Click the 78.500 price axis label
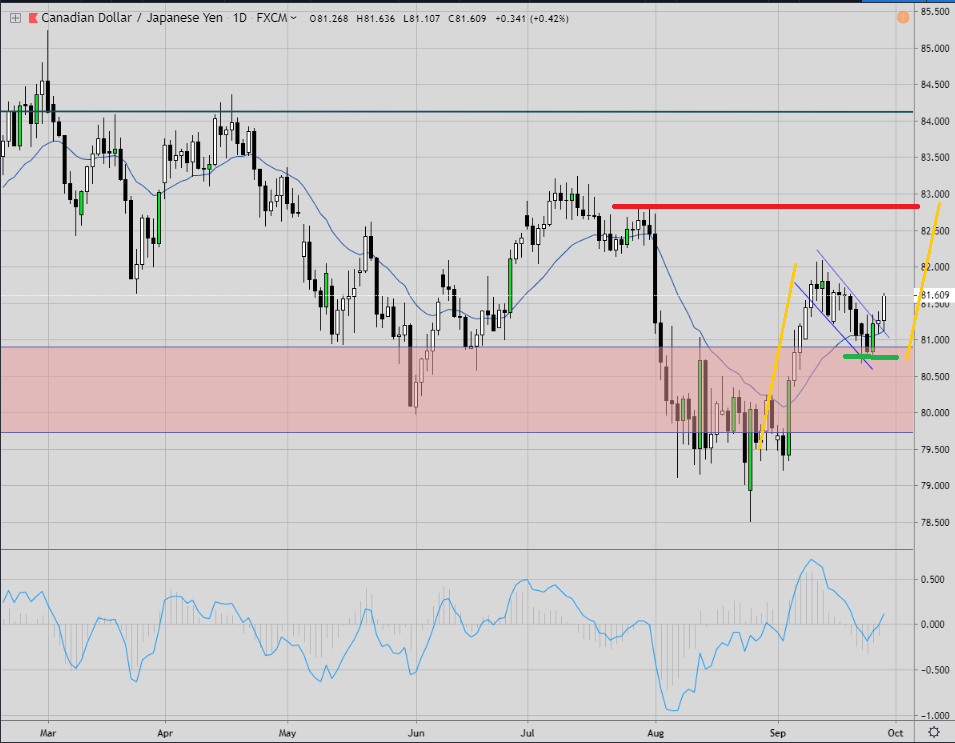The width and height of the screenshot is (955, 743). coord(935,522)
